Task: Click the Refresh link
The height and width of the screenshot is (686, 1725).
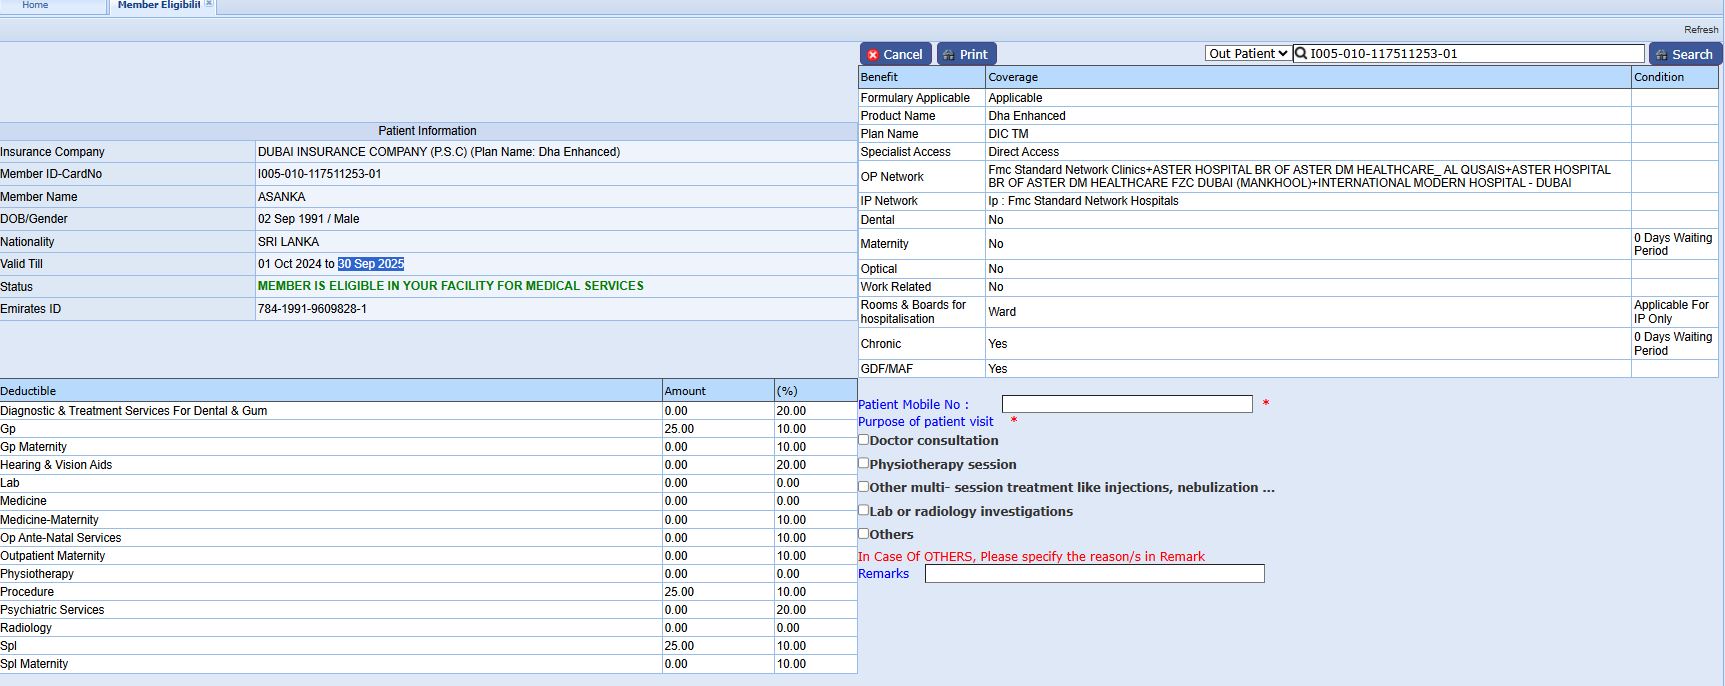Action: coord(1701,30)
